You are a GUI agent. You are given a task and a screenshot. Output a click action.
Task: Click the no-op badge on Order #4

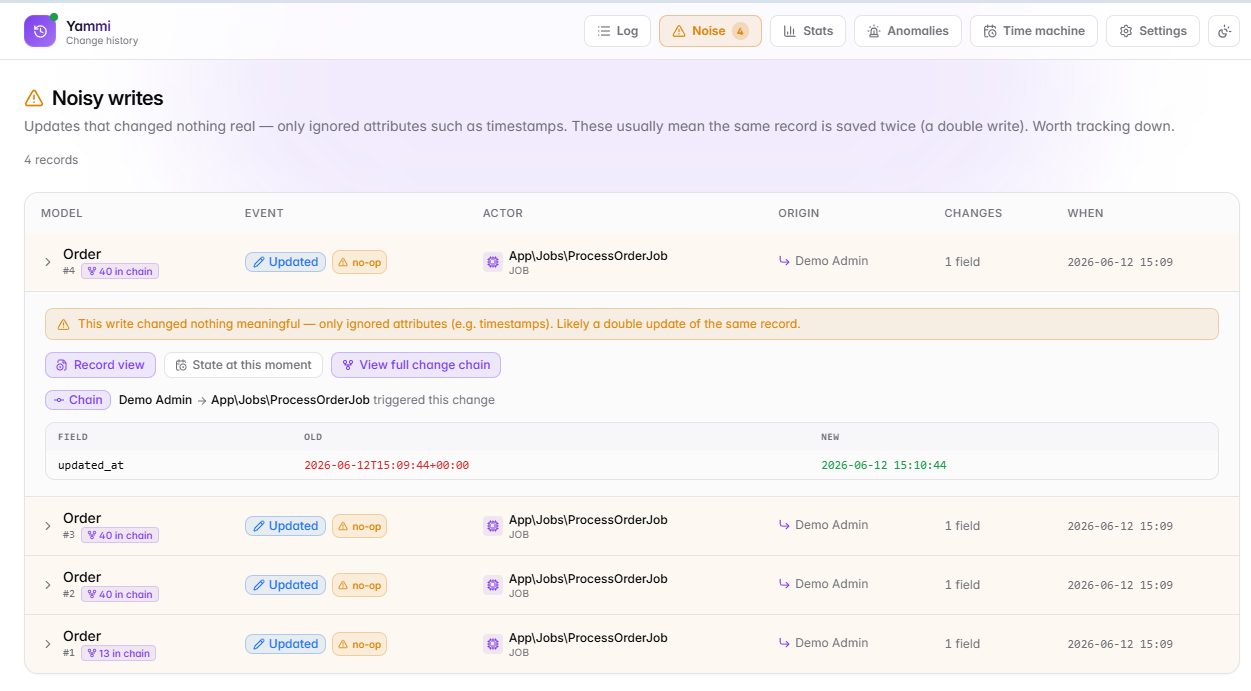point(359,262)
